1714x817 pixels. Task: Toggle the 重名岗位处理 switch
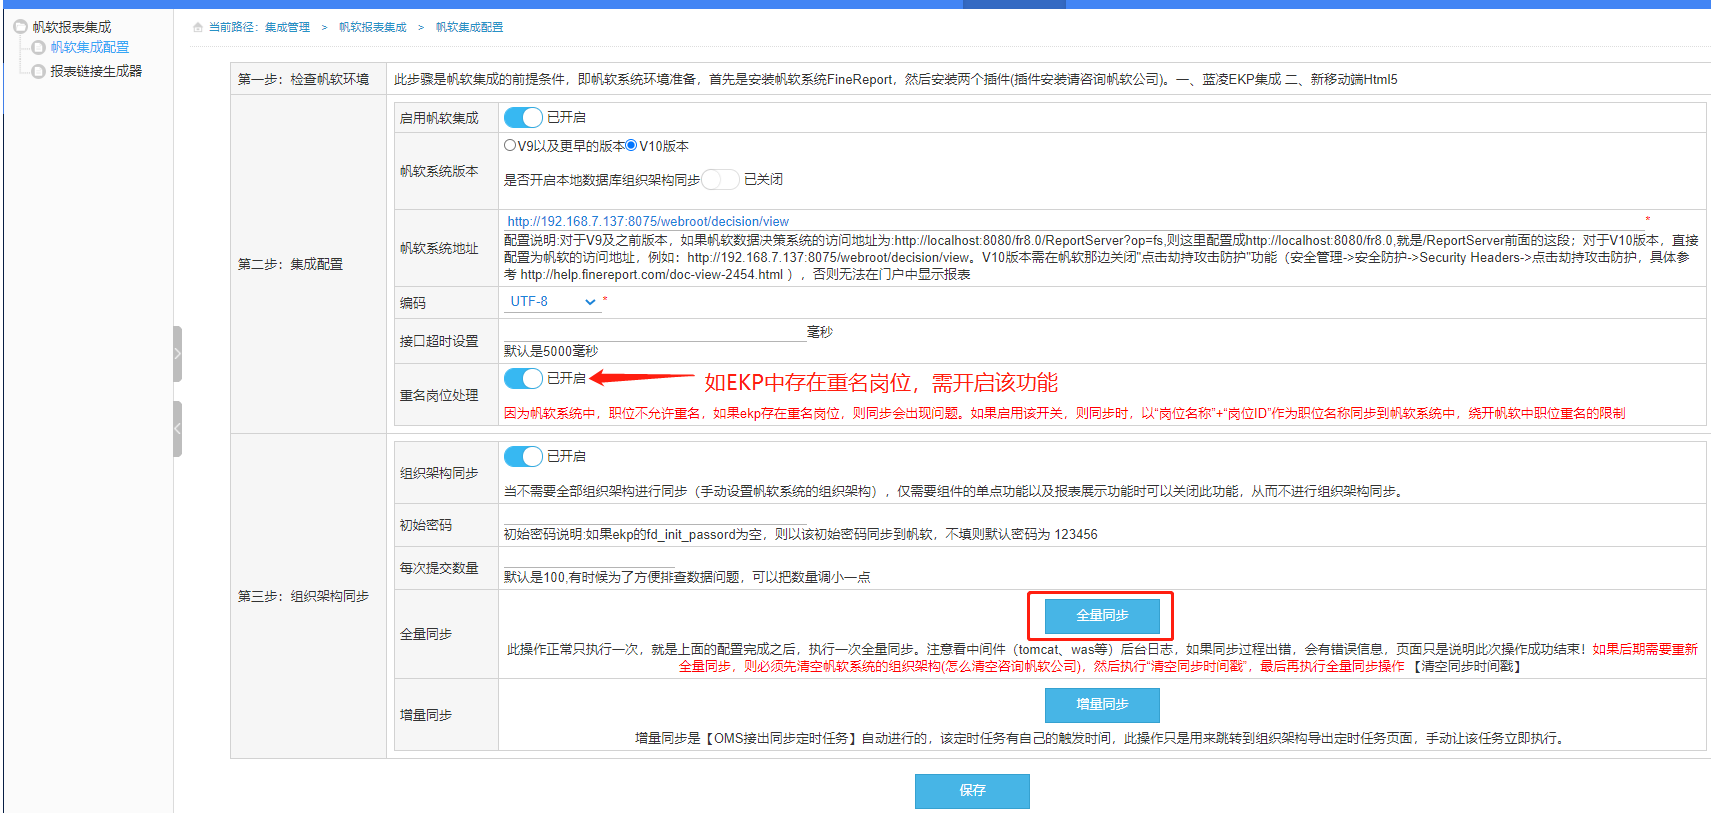click(523, 378)
